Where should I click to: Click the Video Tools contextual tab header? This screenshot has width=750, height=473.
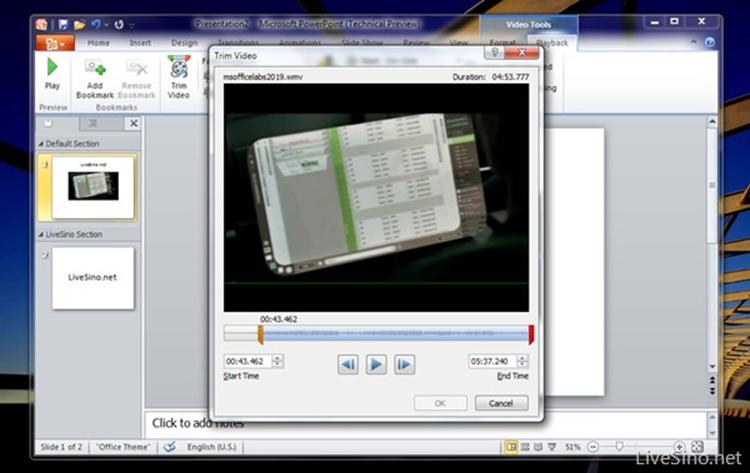[x=528, y=24]
